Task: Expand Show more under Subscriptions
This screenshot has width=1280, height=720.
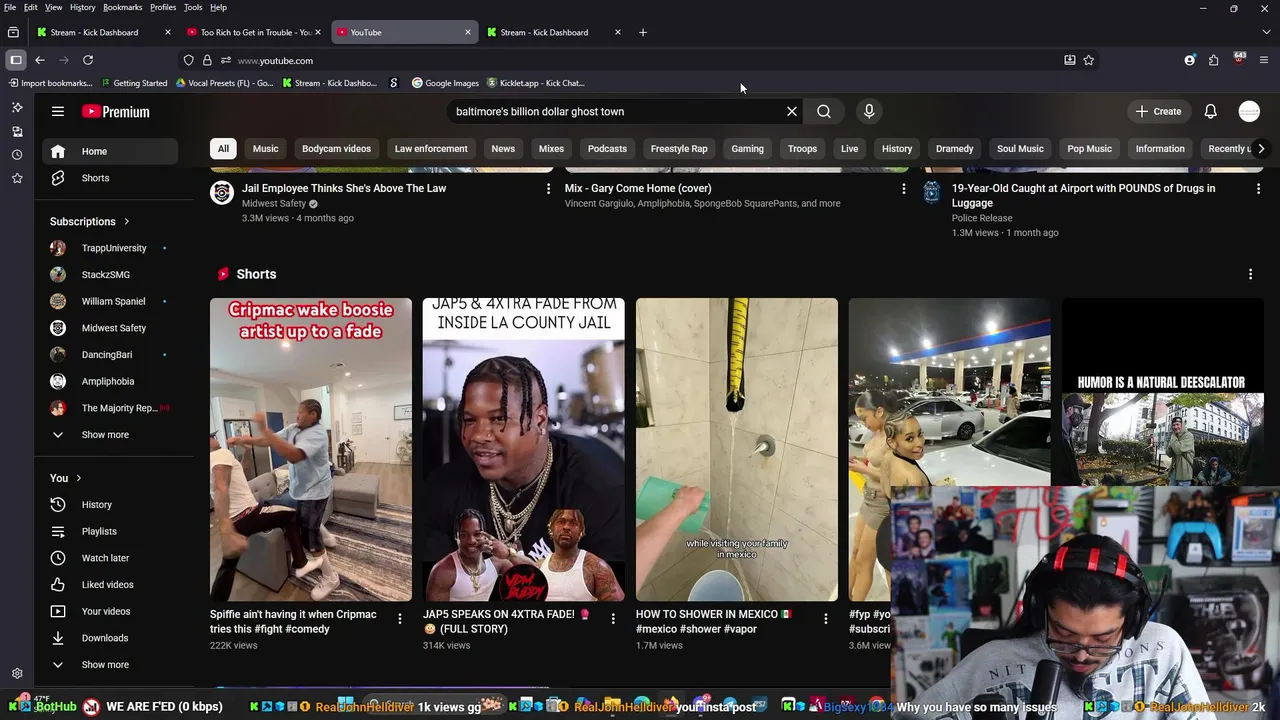Action: (110, 435)
